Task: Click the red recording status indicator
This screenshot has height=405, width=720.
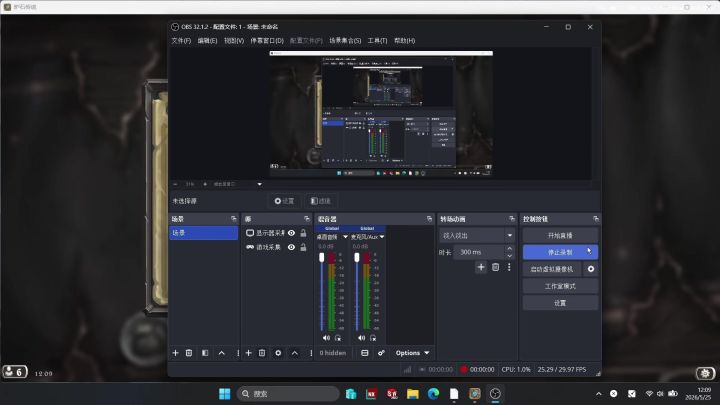Action: (x=463, y=369)
